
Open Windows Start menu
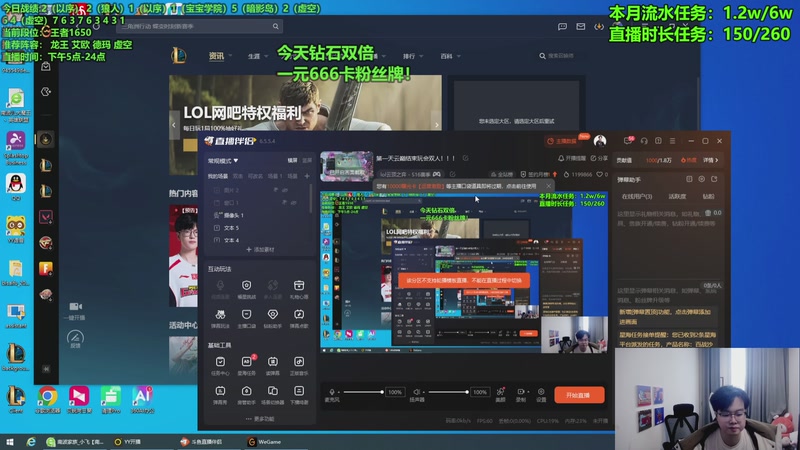point(10,442)
